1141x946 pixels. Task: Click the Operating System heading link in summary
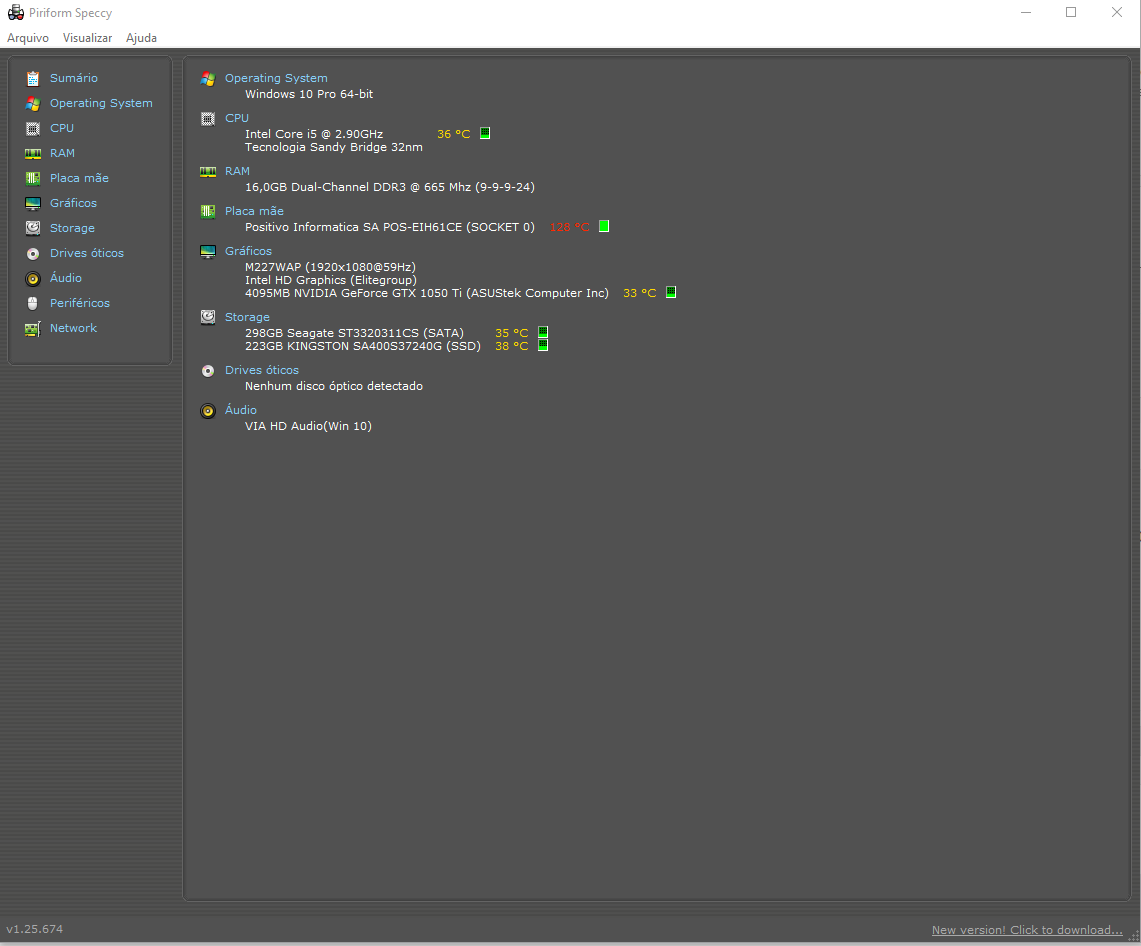276,78
